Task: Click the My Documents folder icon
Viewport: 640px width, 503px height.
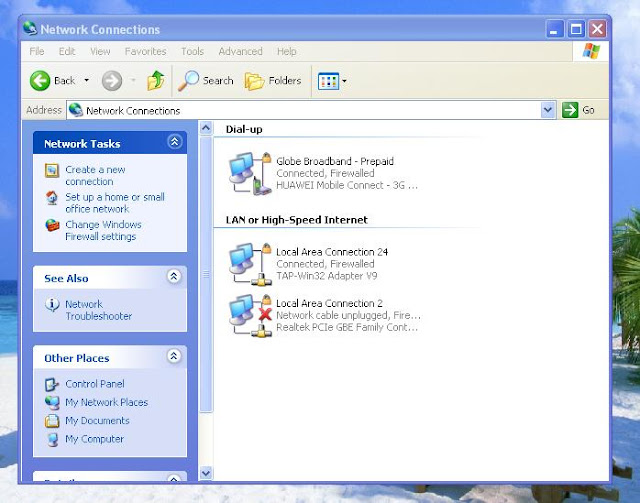Action: pyautogui.click(x=52, y=421)
